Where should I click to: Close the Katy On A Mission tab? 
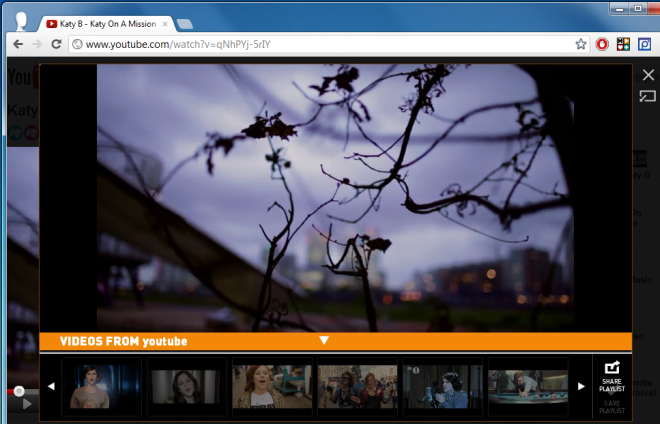165,24
